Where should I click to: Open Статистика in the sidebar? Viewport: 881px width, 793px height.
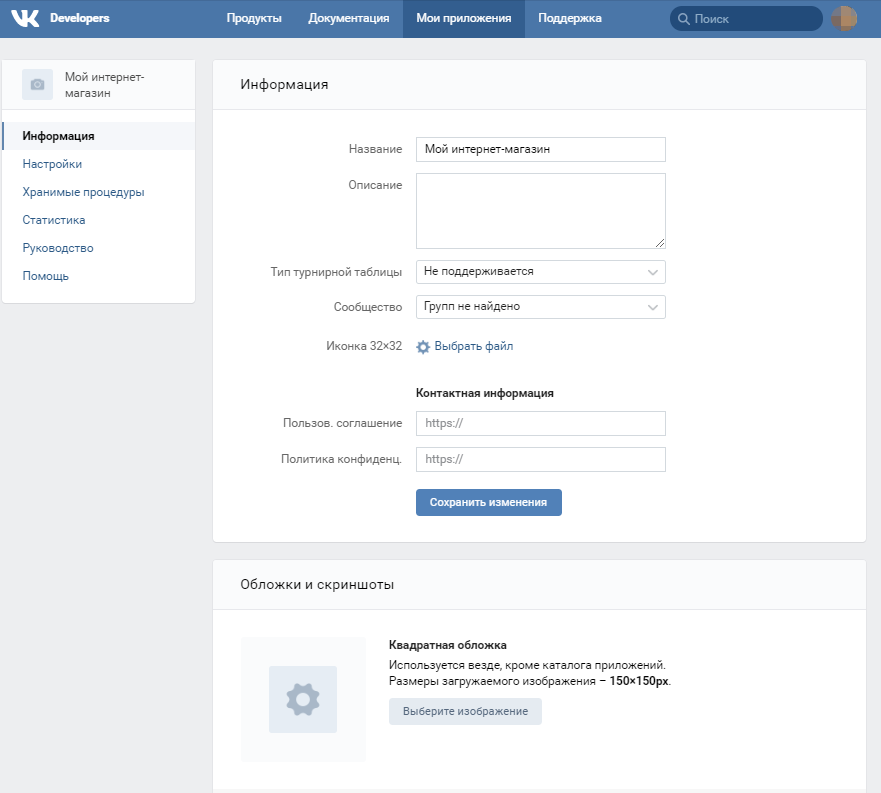click(x=54, y=220)
